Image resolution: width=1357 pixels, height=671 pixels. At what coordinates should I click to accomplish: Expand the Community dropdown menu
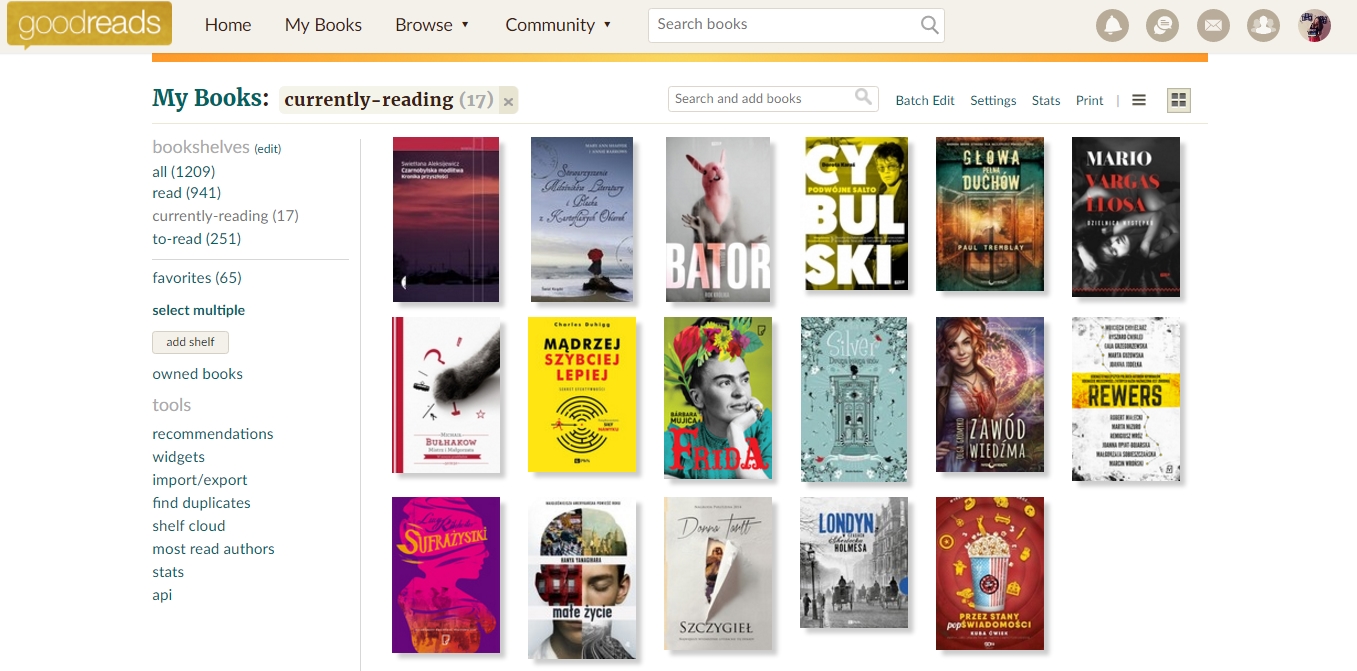click(x=558, y=25)
